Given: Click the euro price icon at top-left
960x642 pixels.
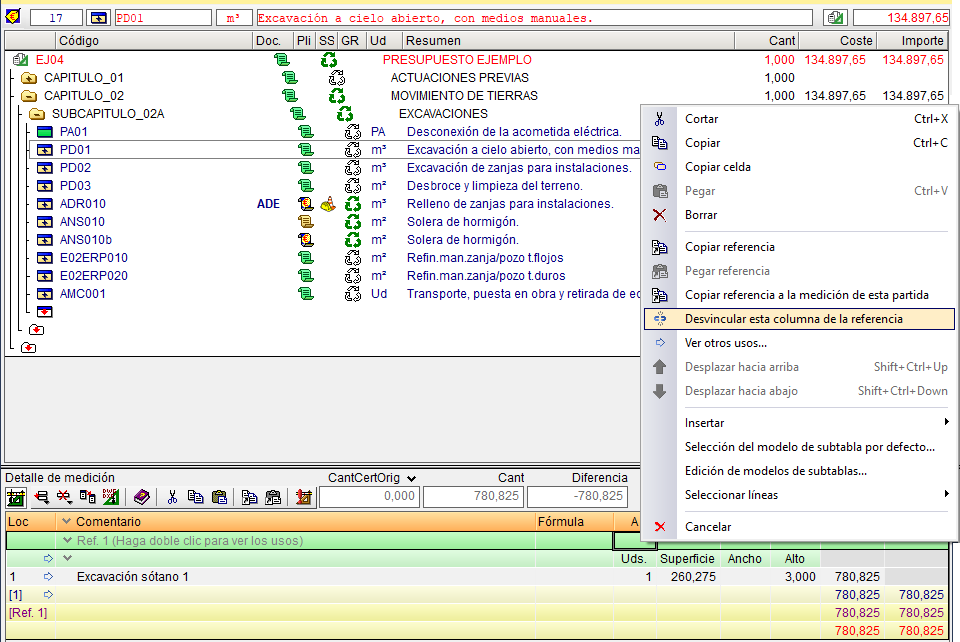Looking at the screenshot, I should [13, 17].
